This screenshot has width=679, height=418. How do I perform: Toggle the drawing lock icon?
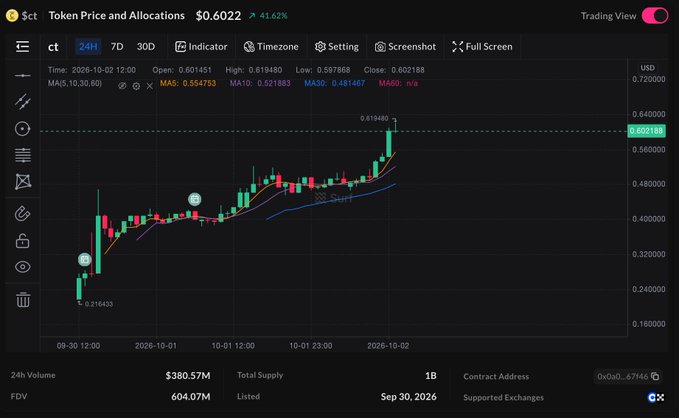(23, 240)
